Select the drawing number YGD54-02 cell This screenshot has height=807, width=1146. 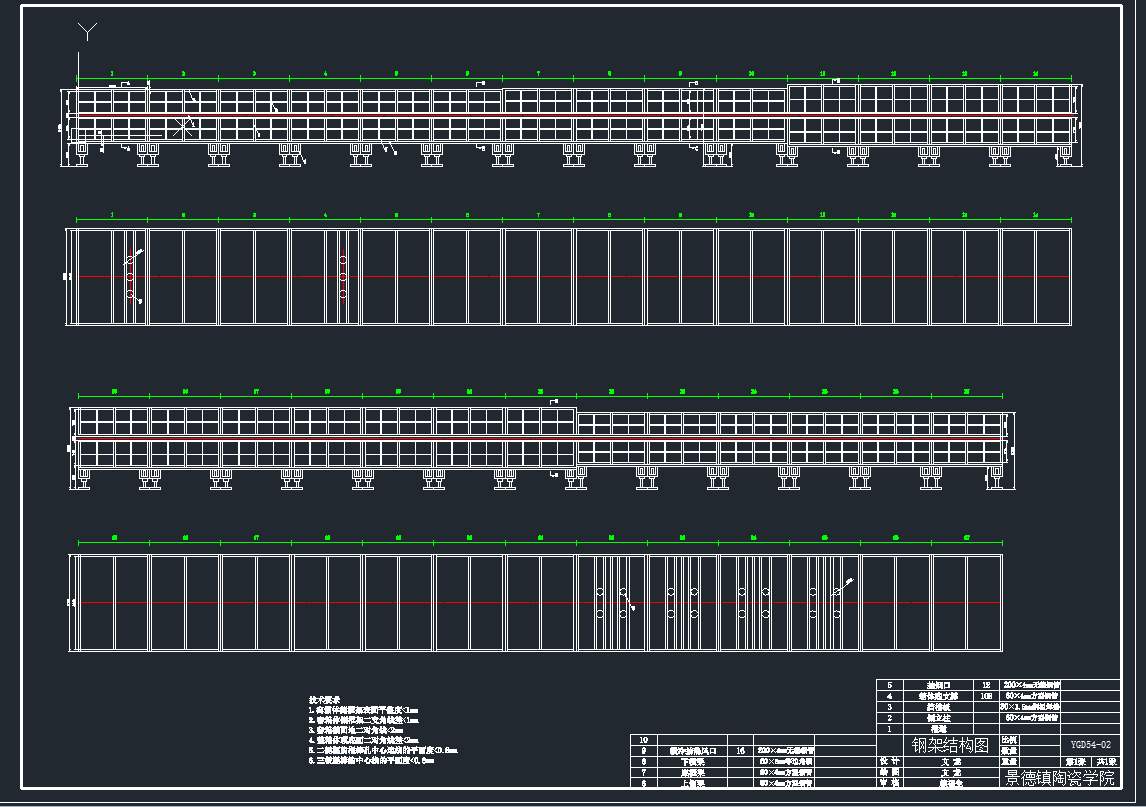pyautogui.click(x=1090, y=744)
